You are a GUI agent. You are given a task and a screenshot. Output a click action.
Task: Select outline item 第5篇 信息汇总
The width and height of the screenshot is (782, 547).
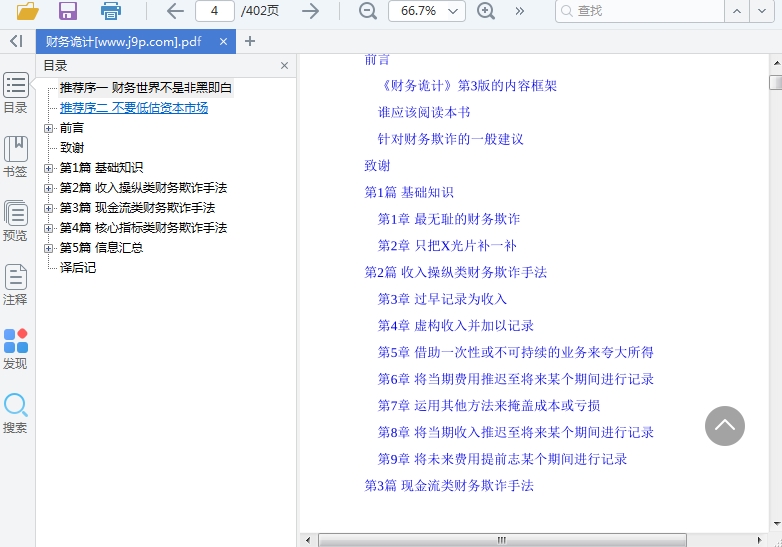point(101,247)
